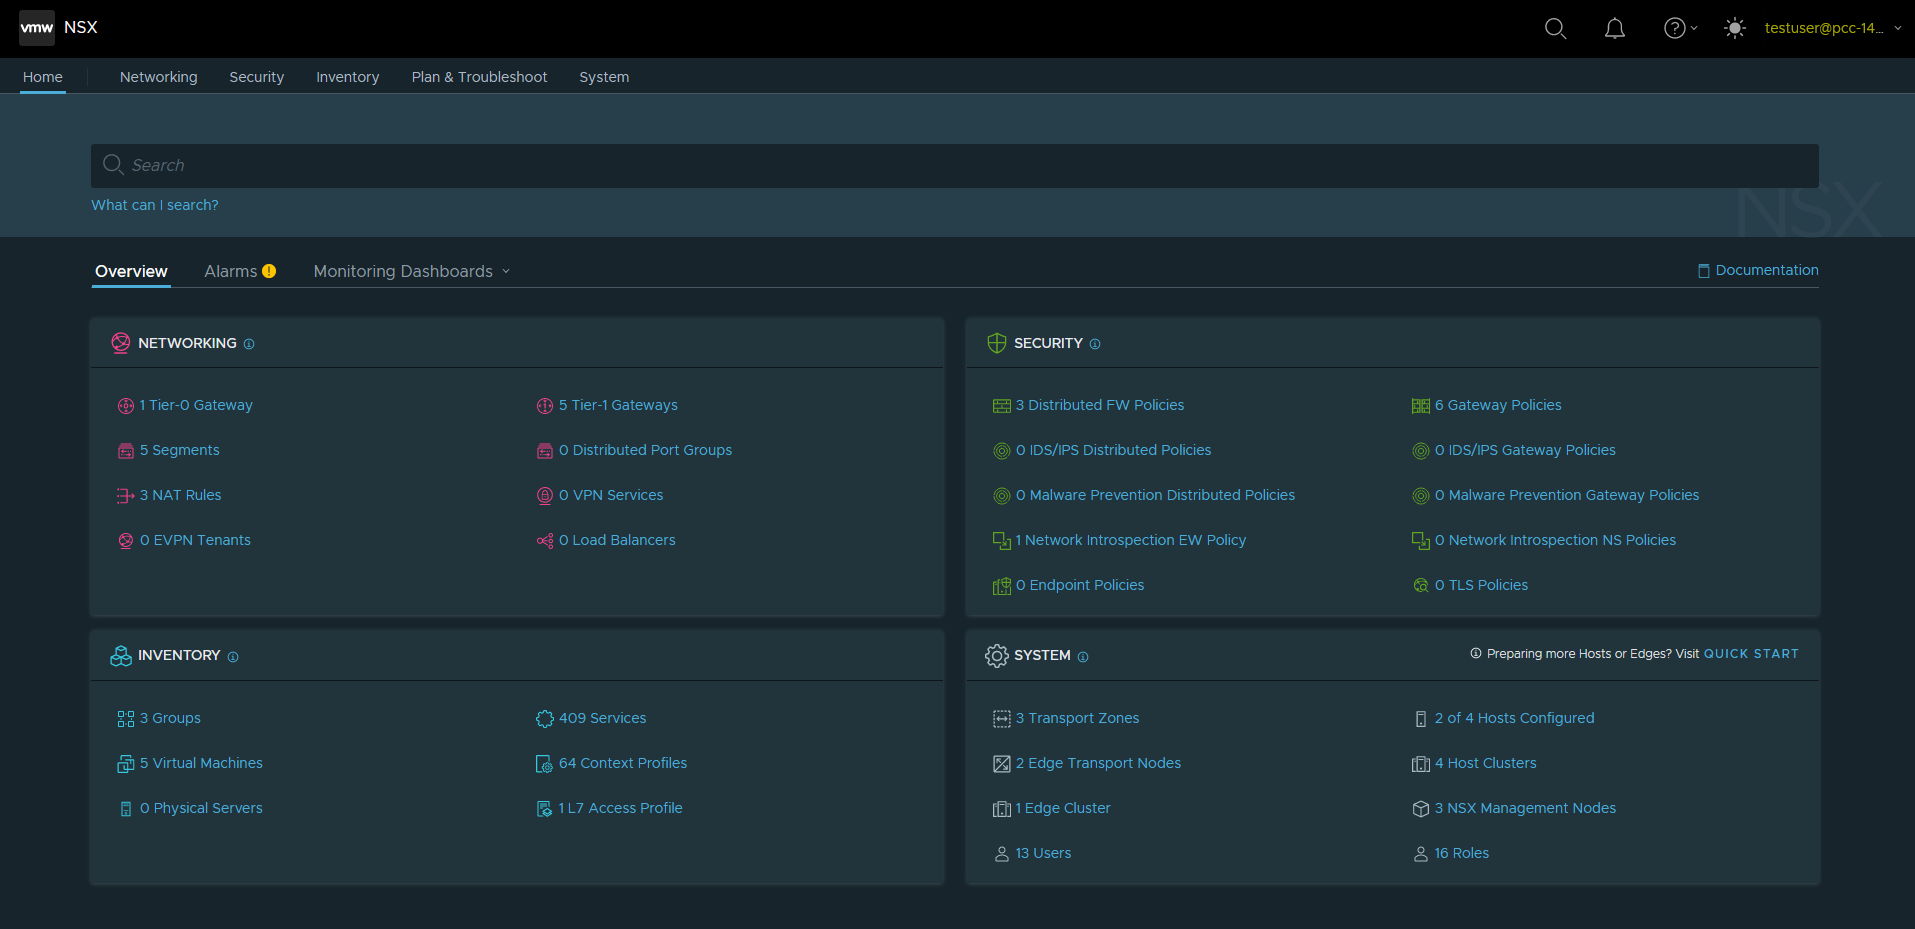Open the global search magnifier icon
Image resolution: width=1915 pixels, height=929 pixels.
1555,28
